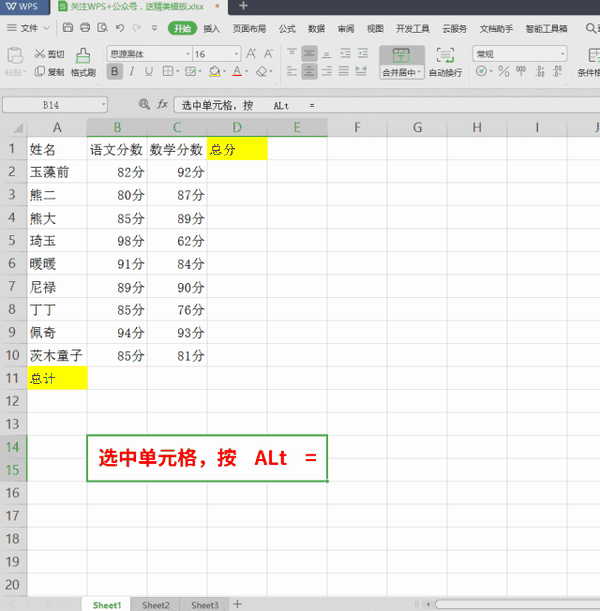Align text to top of cell
Screen dimensions: 600x611
coord(292,53)
